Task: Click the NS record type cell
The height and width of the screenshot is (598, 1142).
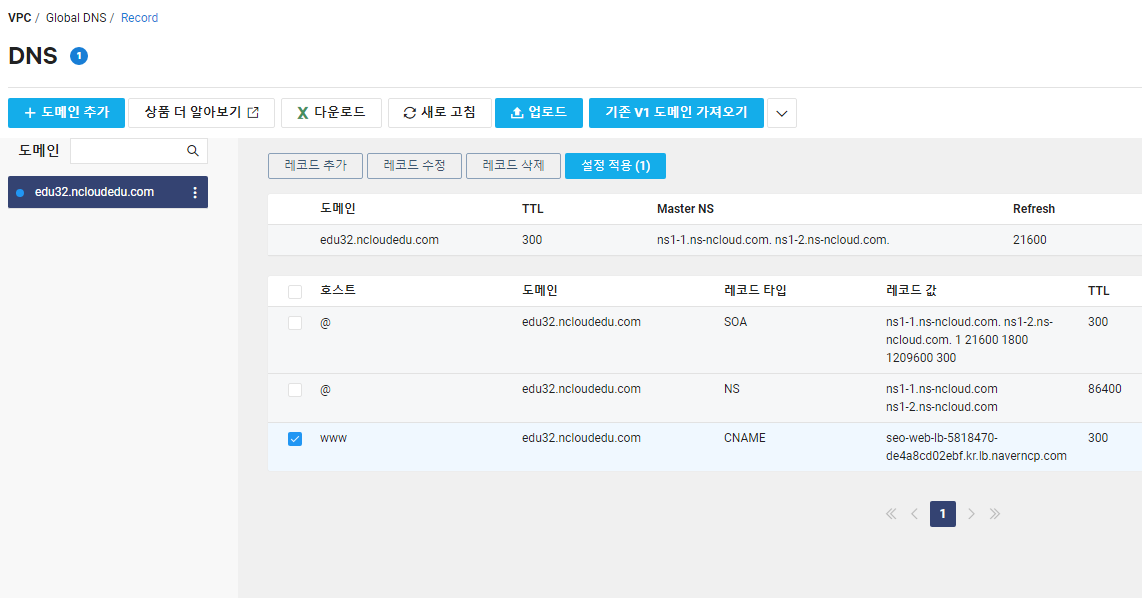Action: coord(732,389)
